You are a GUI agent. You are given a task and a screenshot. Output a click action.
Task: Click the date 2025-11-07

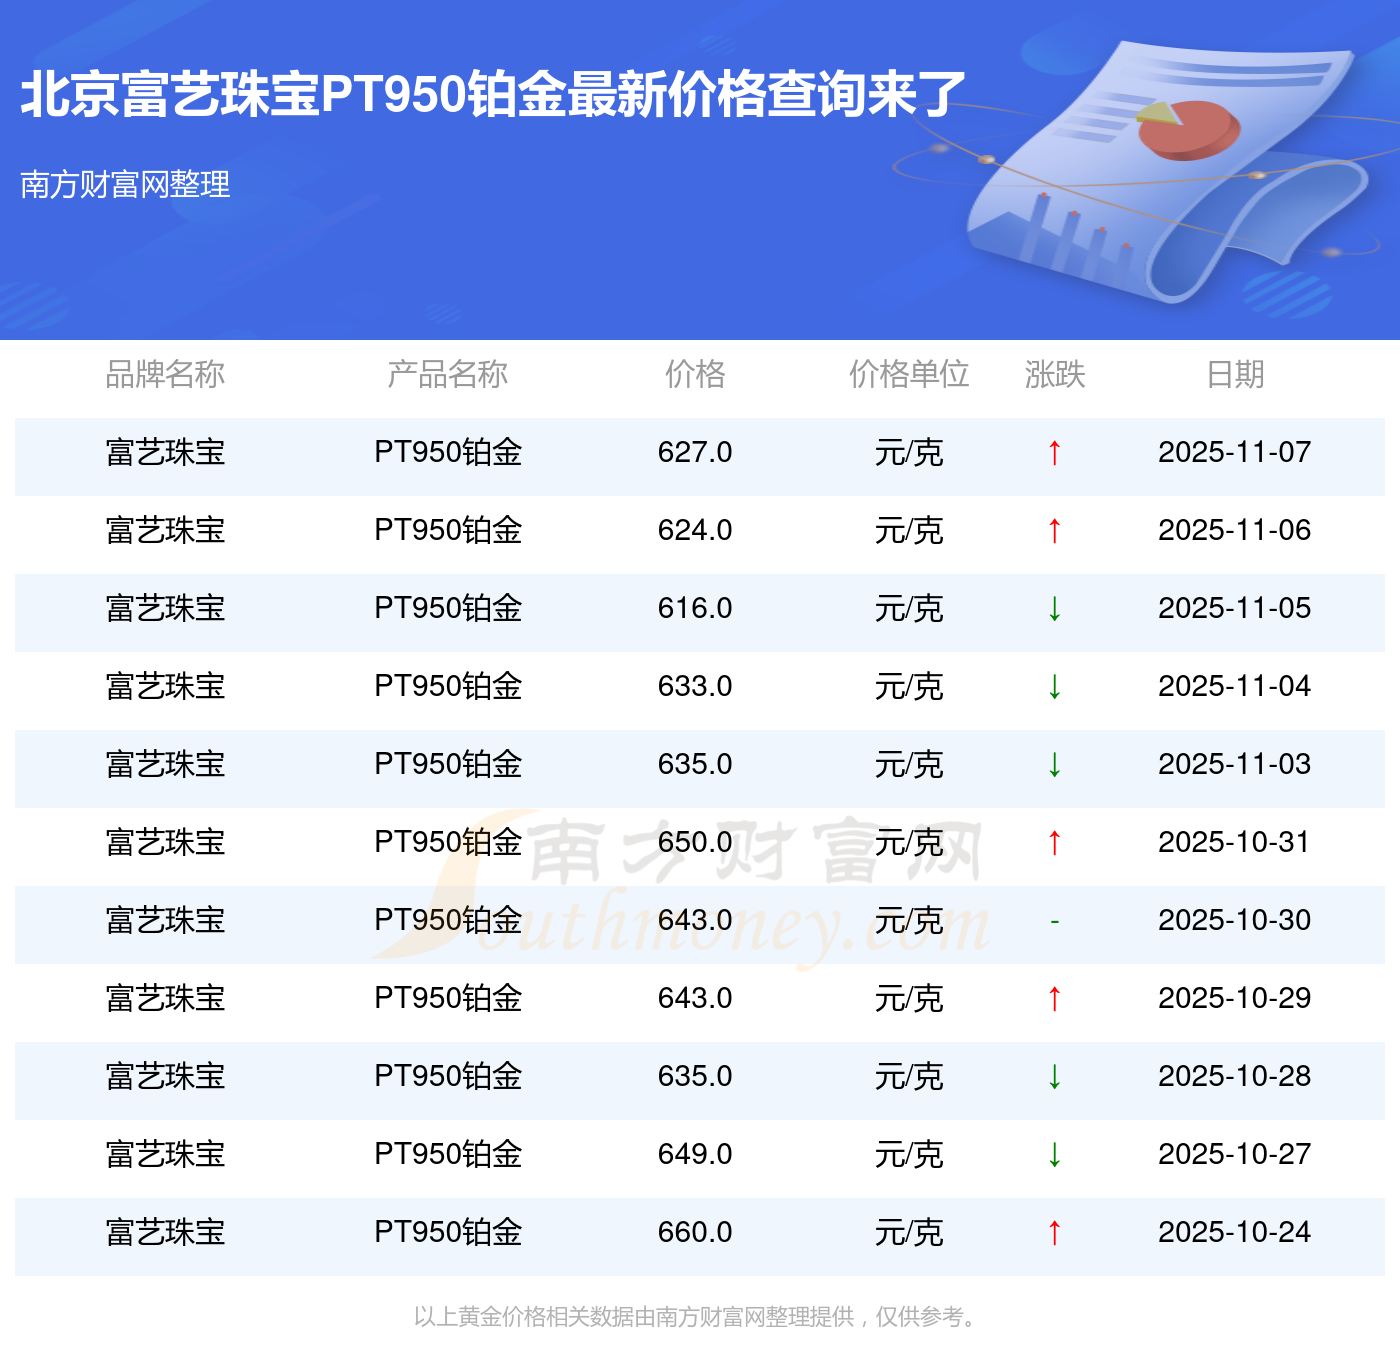tap(1235, 453)
